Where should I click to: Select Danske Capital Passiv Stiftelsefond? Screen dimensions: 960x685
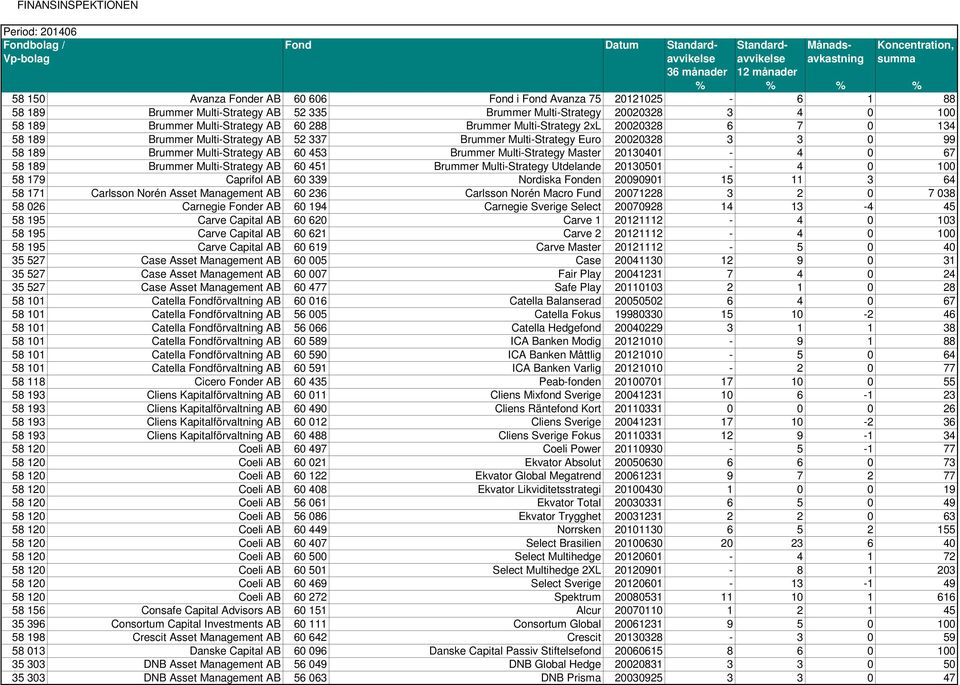click(x=516, y=651)
